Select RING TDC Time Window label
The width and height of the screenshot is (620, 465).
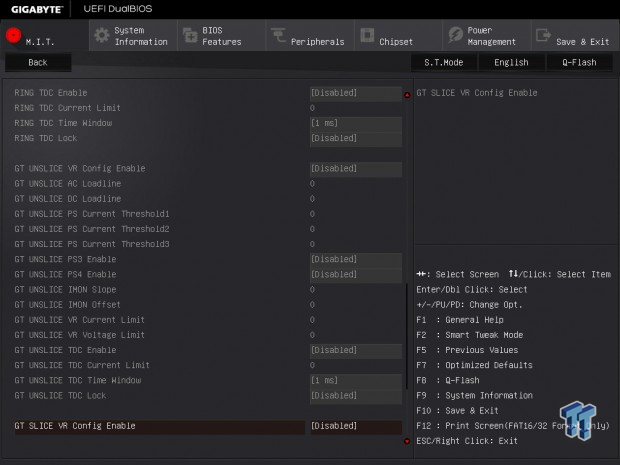pyautogui.click(x=63, y=123)
